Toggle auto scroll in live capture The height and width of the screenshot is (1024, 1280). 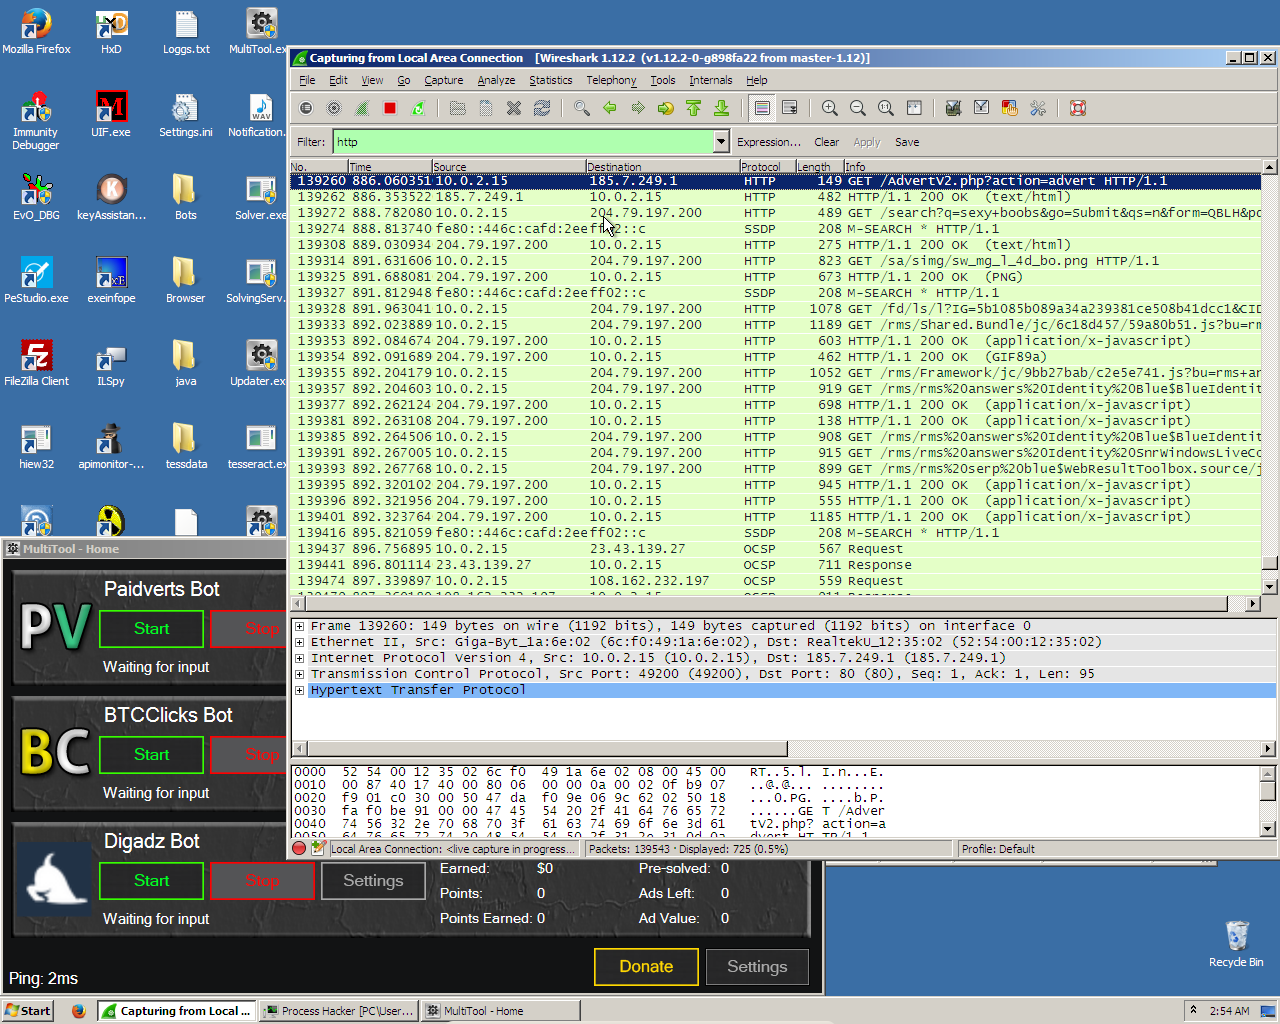click(x=789, y=108)
